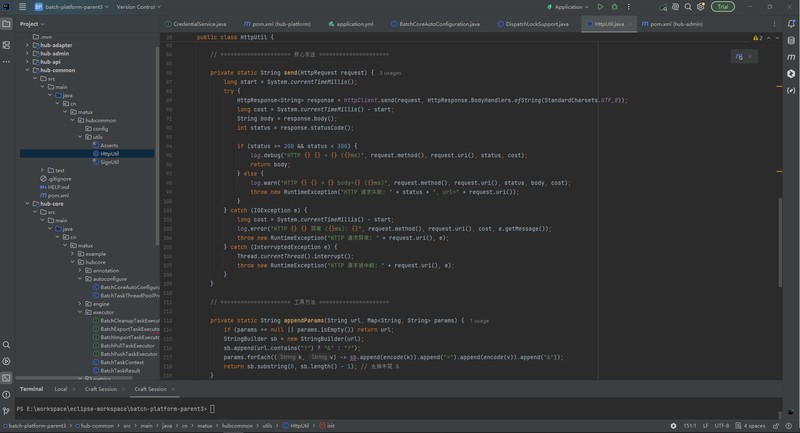Expand hub-api module
This screenshot has width=800, height=433.
tap(27, 62)
